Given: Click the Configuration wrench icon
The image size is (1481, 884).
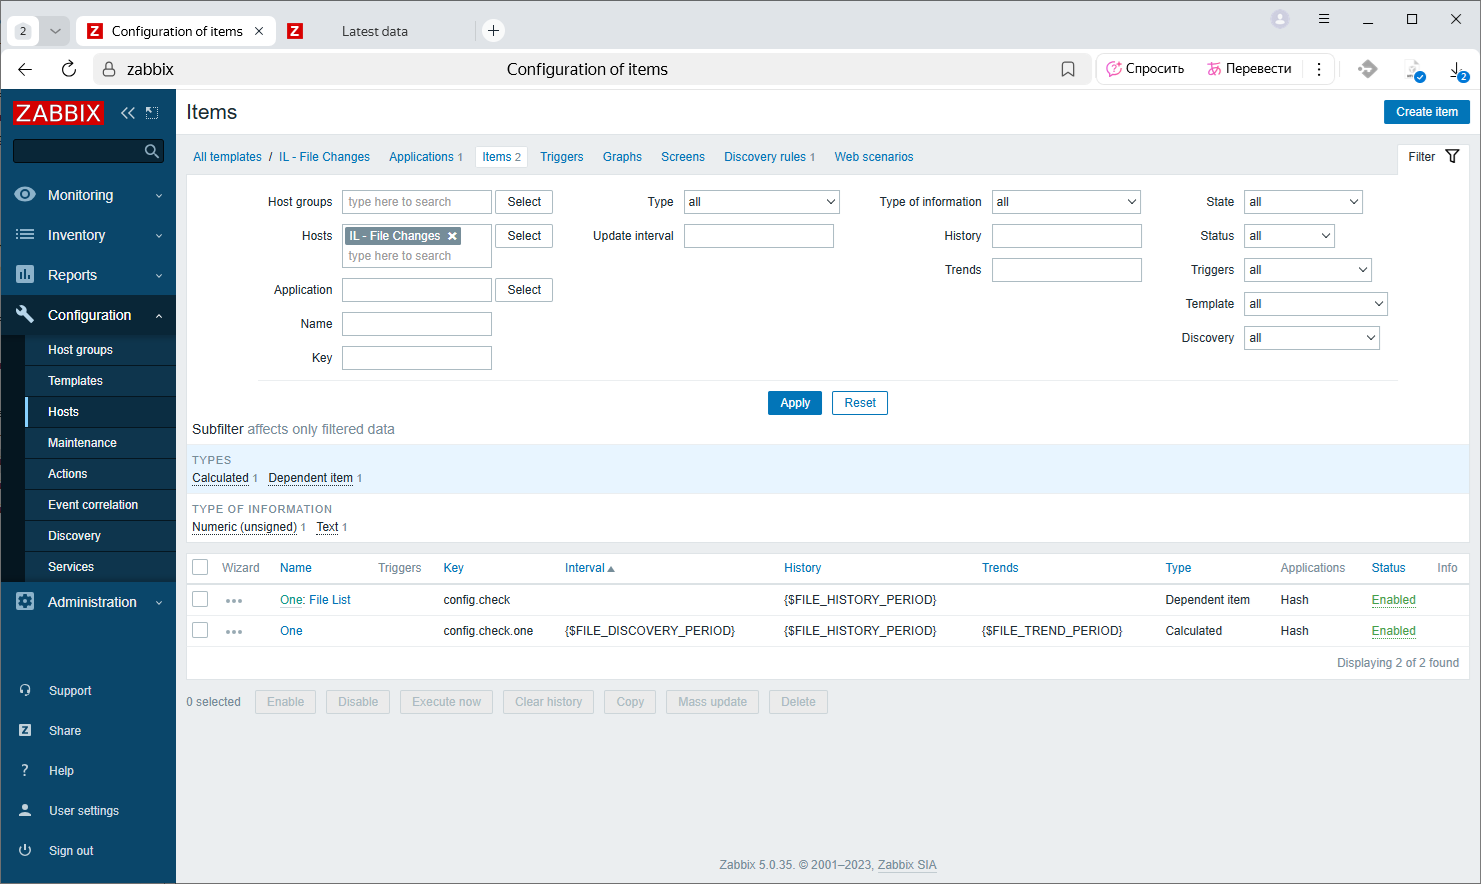Looking at the screenshot, I should tap(25, 314).
